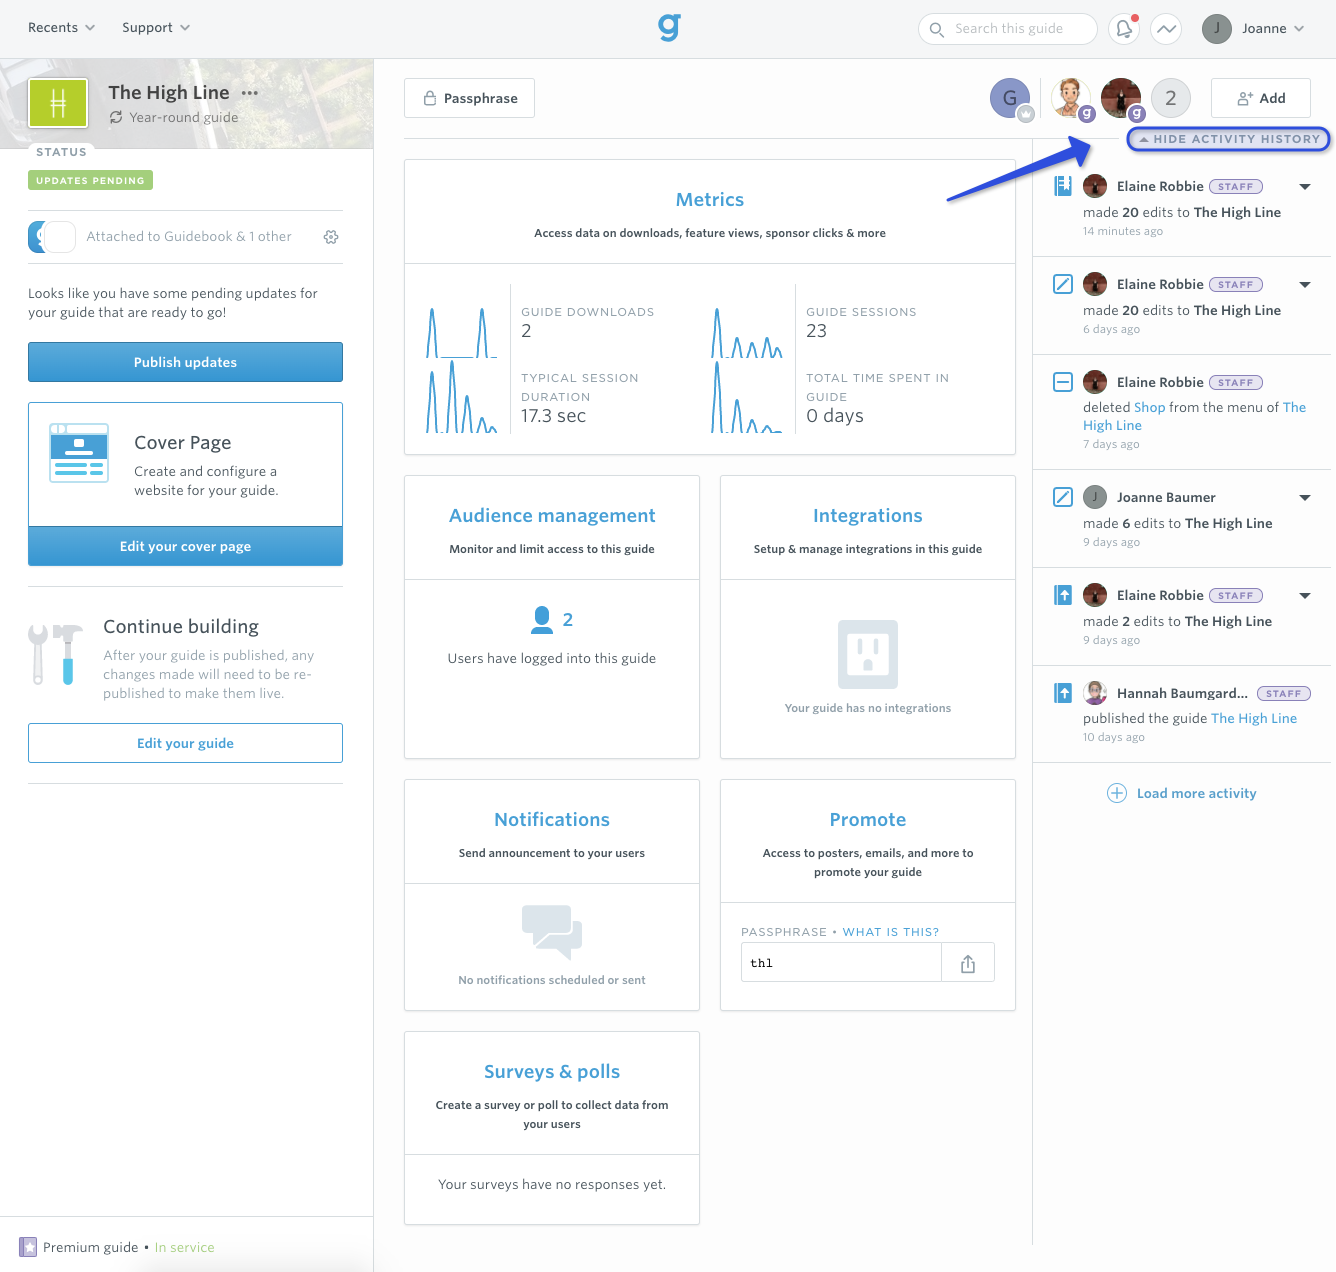Click the Guide Sessions sparkline chart

(x=747, y=332)
